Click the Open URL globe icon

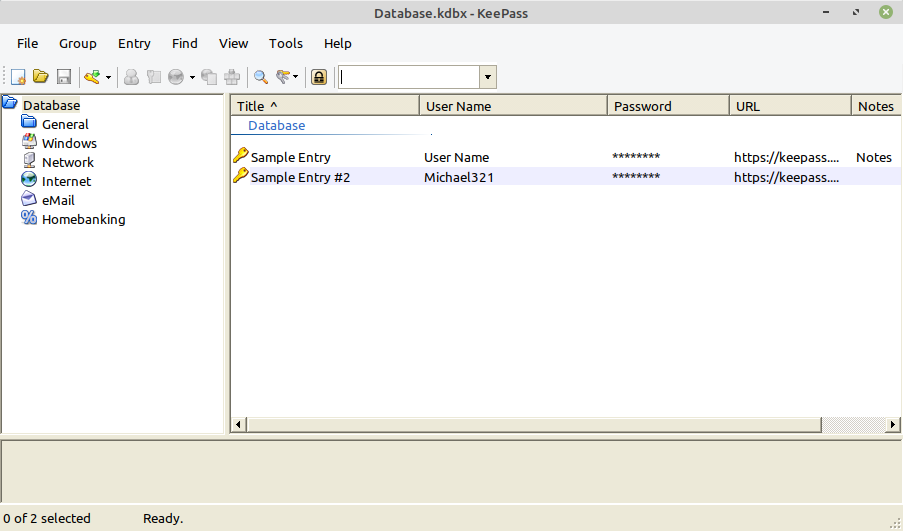[176, 77]
